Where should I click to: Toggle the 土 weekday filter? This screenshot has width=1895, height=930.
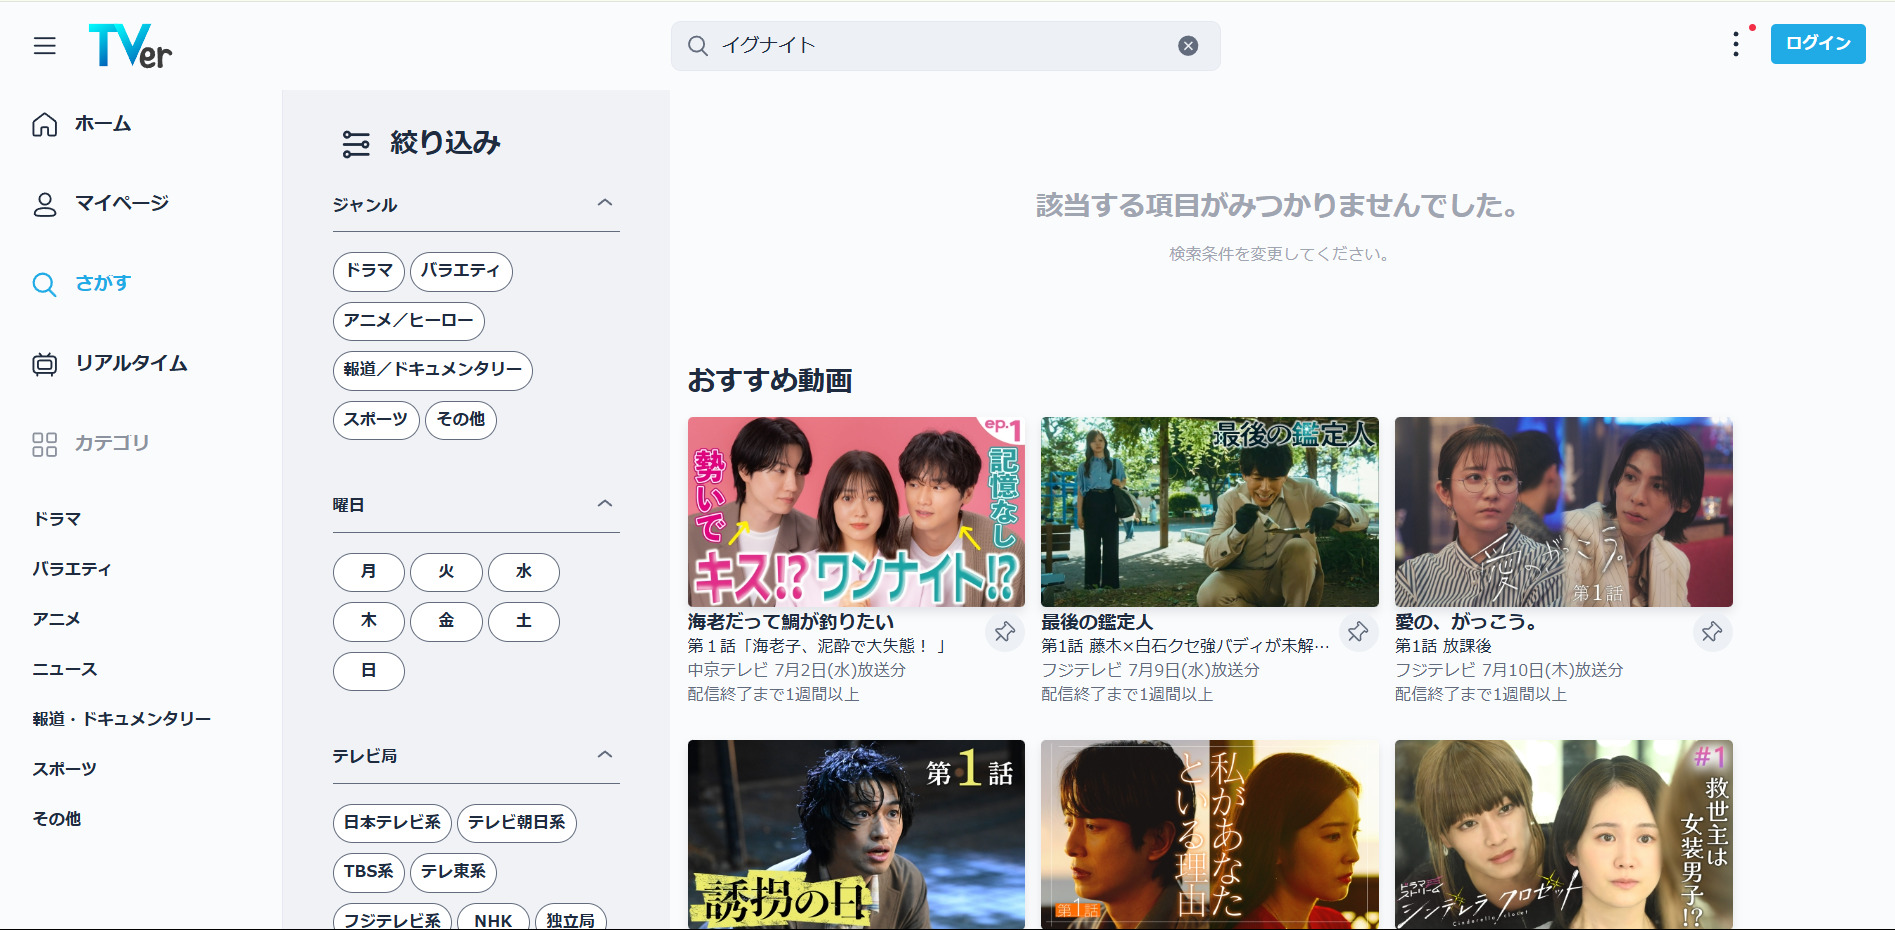point(524,622)
